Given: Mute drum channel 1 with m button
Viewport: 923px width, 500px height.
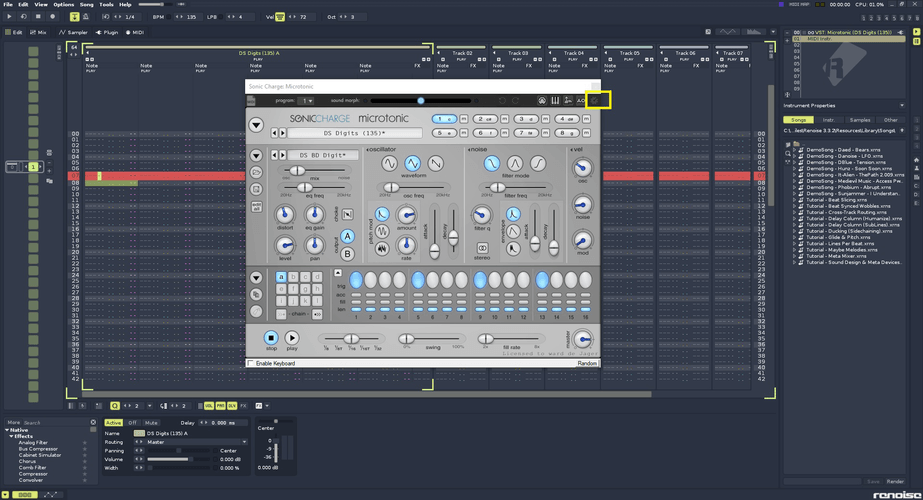Looking at the screenshot, I should (x=463, y=119).
